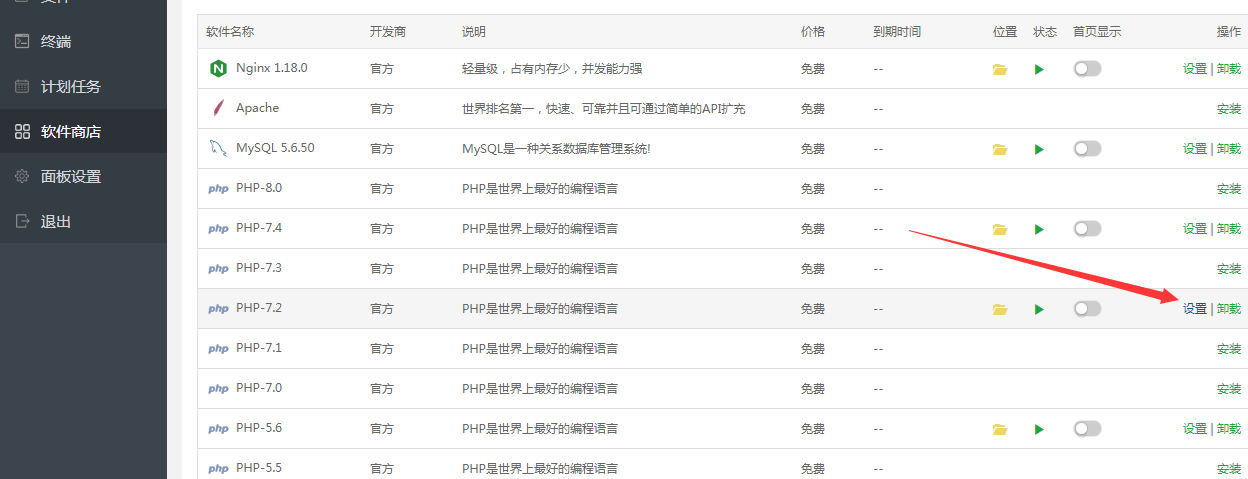Open 设置 for MySQL 5.6.50
Viewport: 1248px width, 479px height.
click(x=1194, y=149)
